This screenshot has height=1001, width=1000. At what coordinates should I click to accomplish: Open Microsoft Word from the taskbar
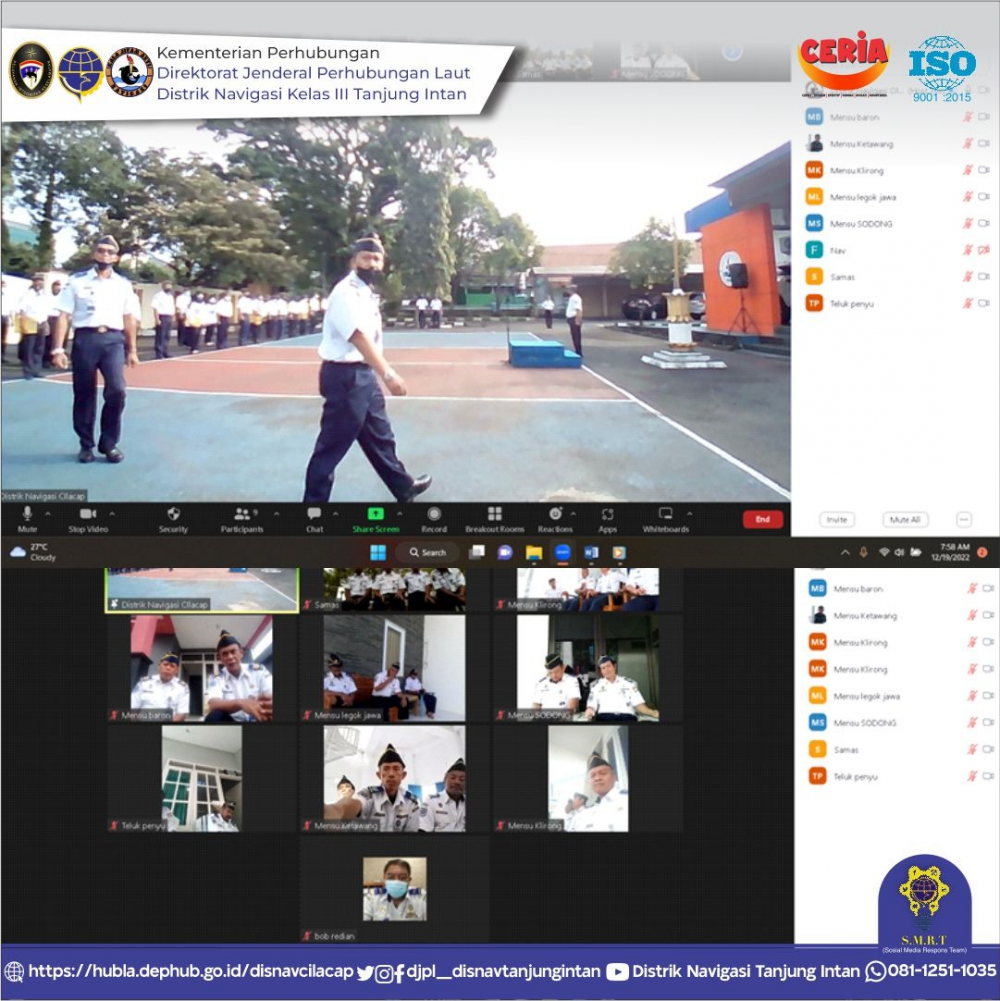(x=591, y=553)
